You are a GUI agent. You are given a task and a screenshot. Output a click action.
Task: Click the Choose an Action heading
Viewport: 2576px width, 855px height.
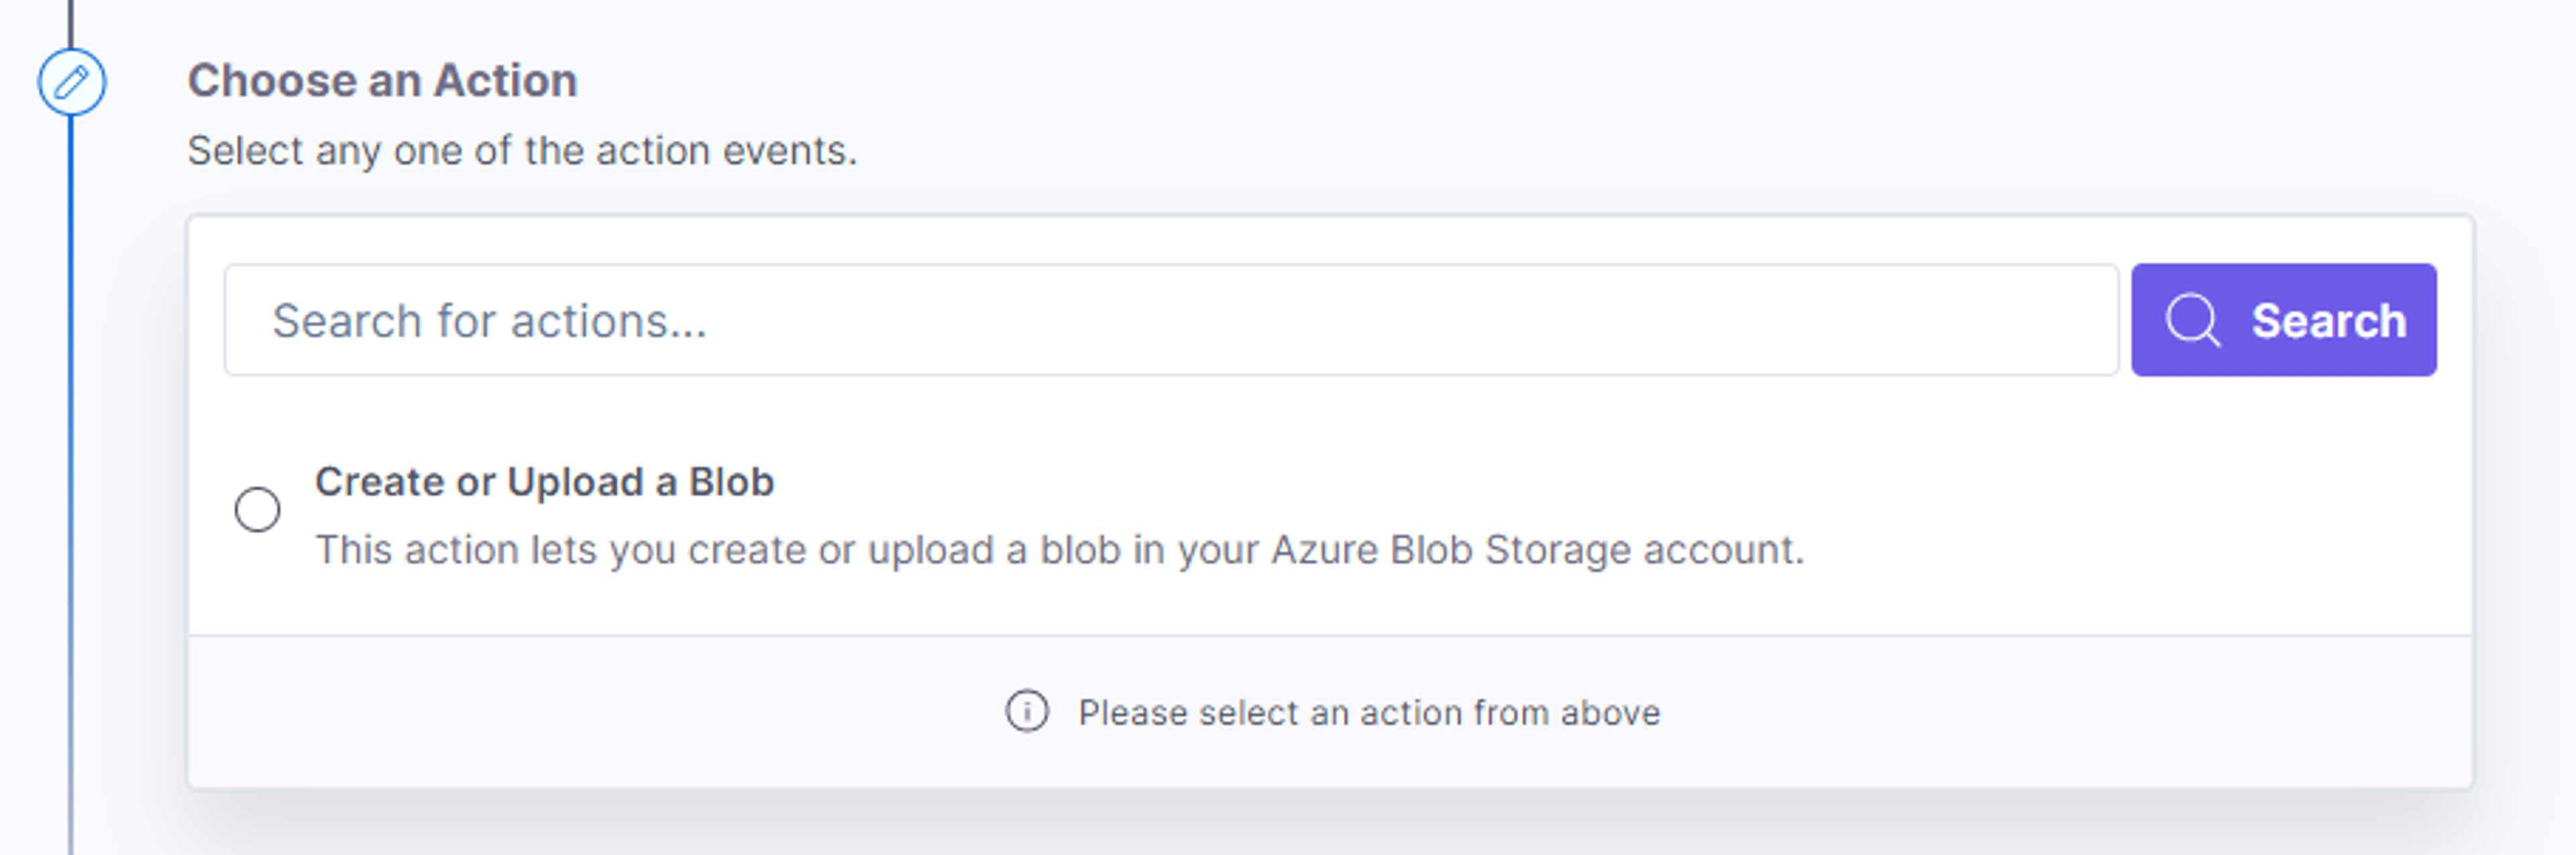(x=383, y=81)
